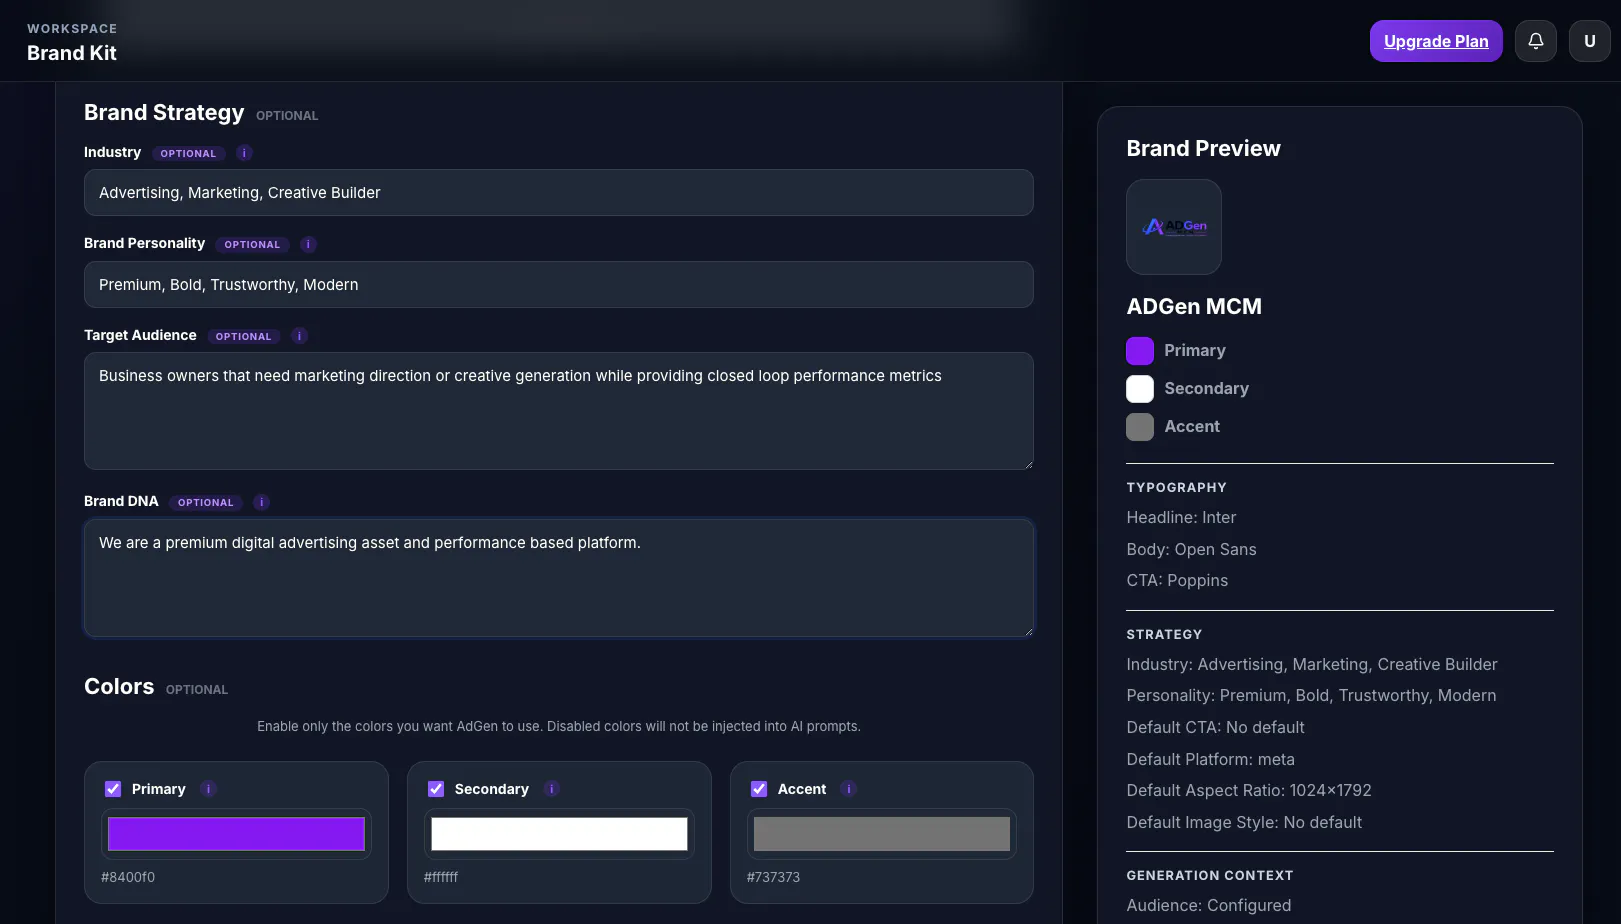1621x924 pixels.
Task: Show info icon next to Industry
Action: [x=244, y=153]
